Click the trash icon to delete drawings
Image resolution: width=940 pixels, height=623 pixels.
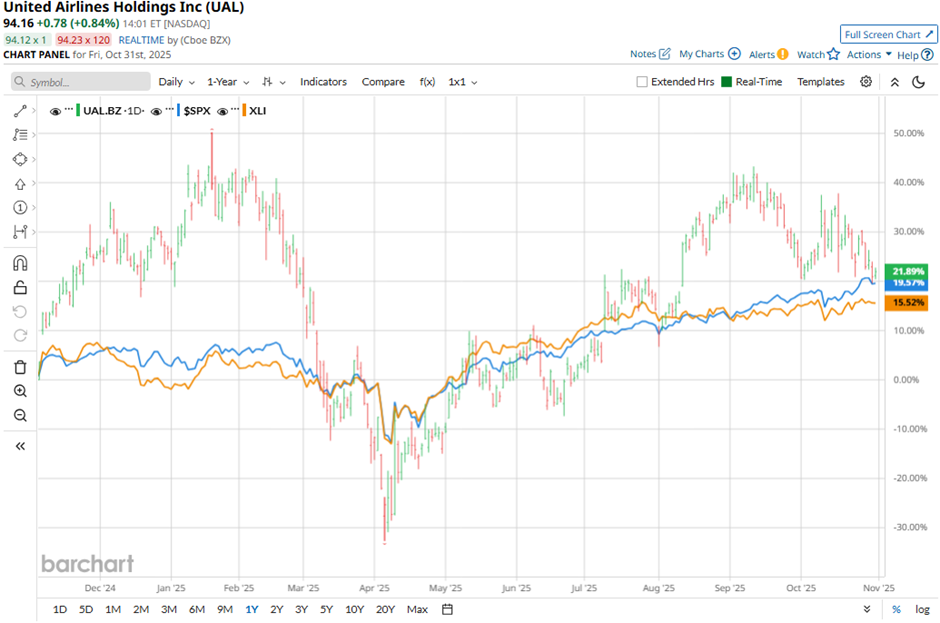pyautogui.click(x=20, y=367)
